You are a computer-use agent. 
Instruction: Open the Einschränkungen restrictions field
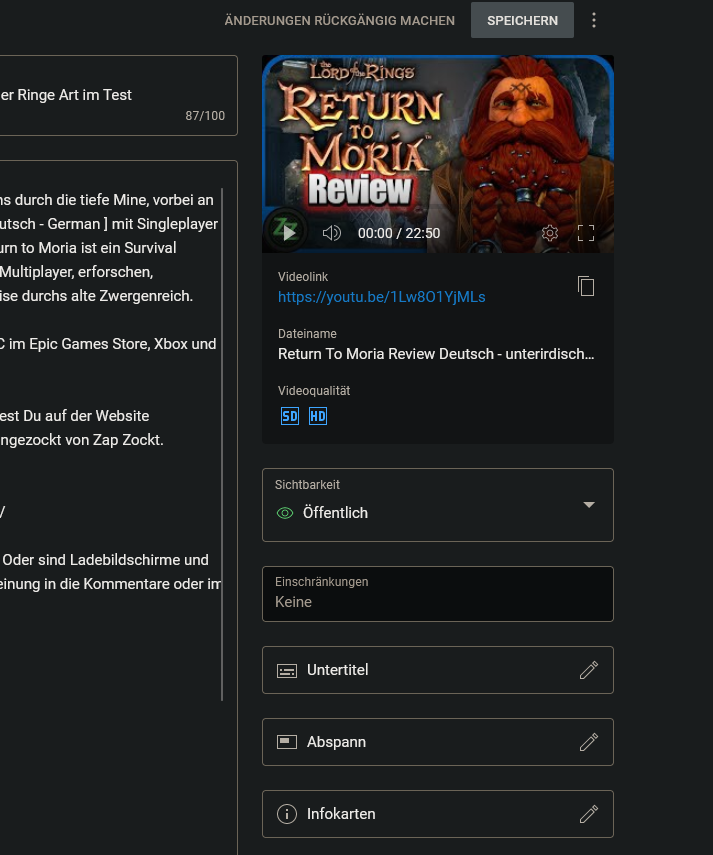(x=437, y=593)
